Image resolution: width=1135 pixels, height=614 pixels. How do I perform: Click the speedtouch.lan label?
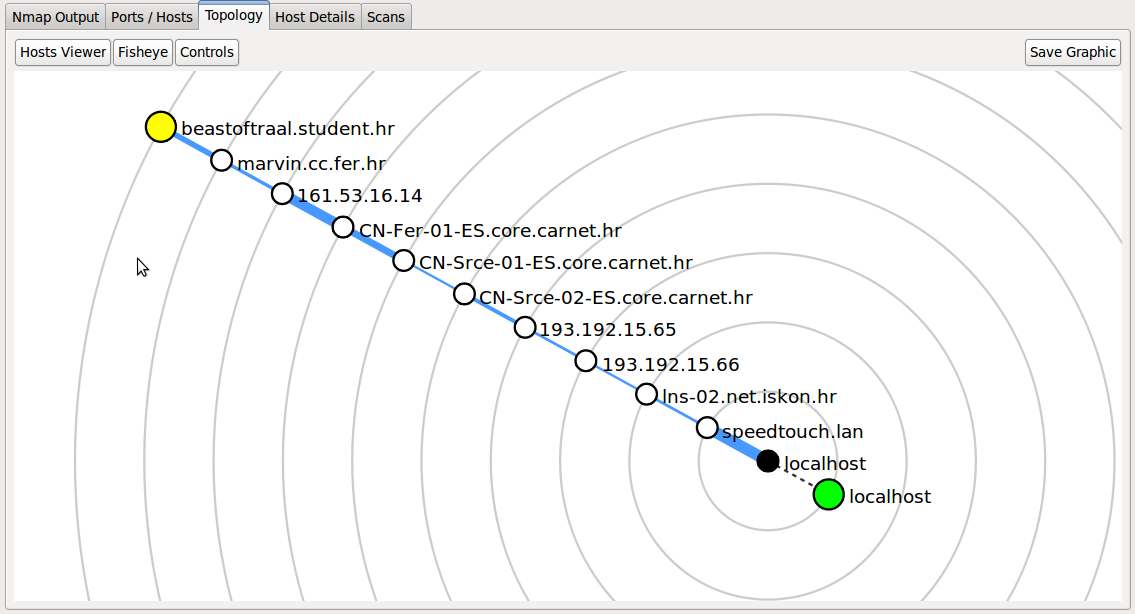click(x=793, y=432)
